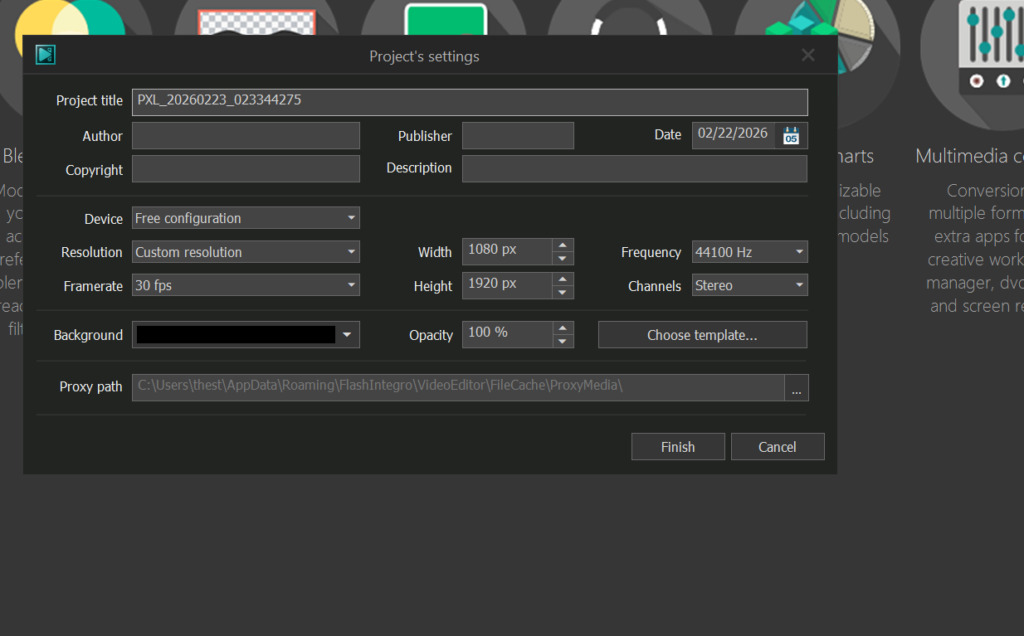
Task: Lower Opacity with the down arrow
Action: (564, 341)
